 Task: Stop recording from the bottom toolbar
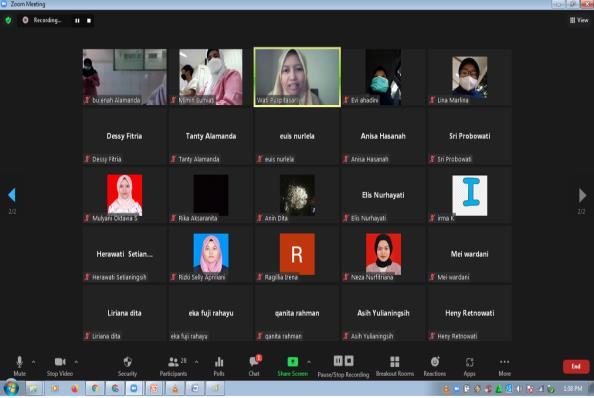pos(349,361)
